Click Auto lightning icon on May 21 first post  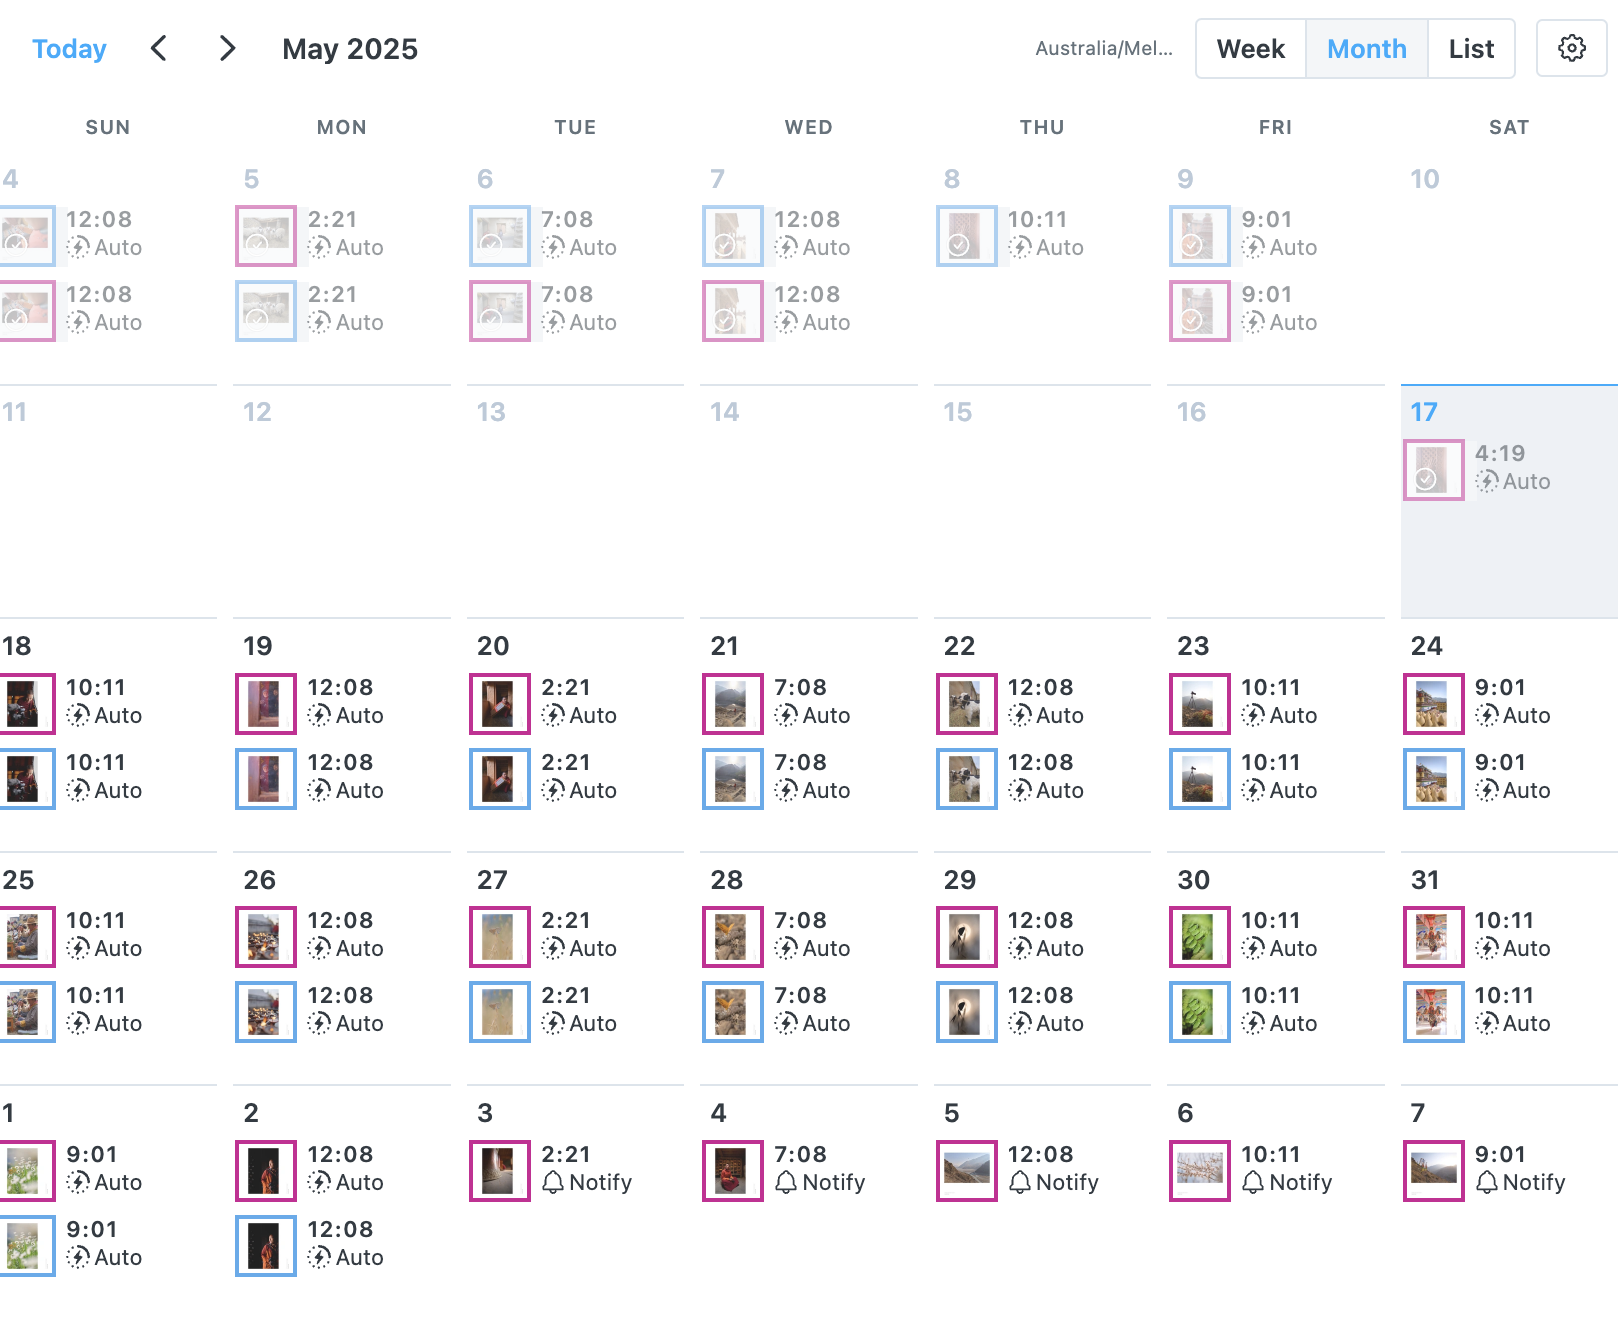[x=787, y=715]
